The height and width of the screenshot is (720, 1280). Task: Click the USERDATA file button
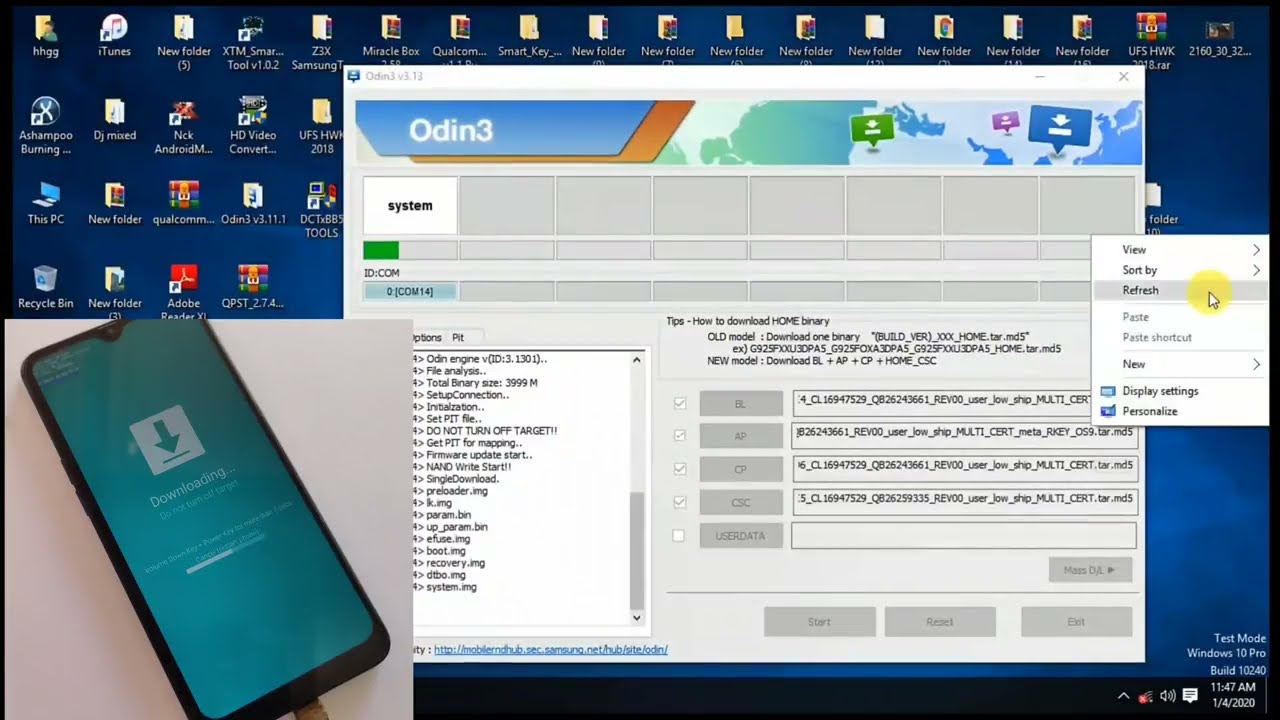(741, 536)
